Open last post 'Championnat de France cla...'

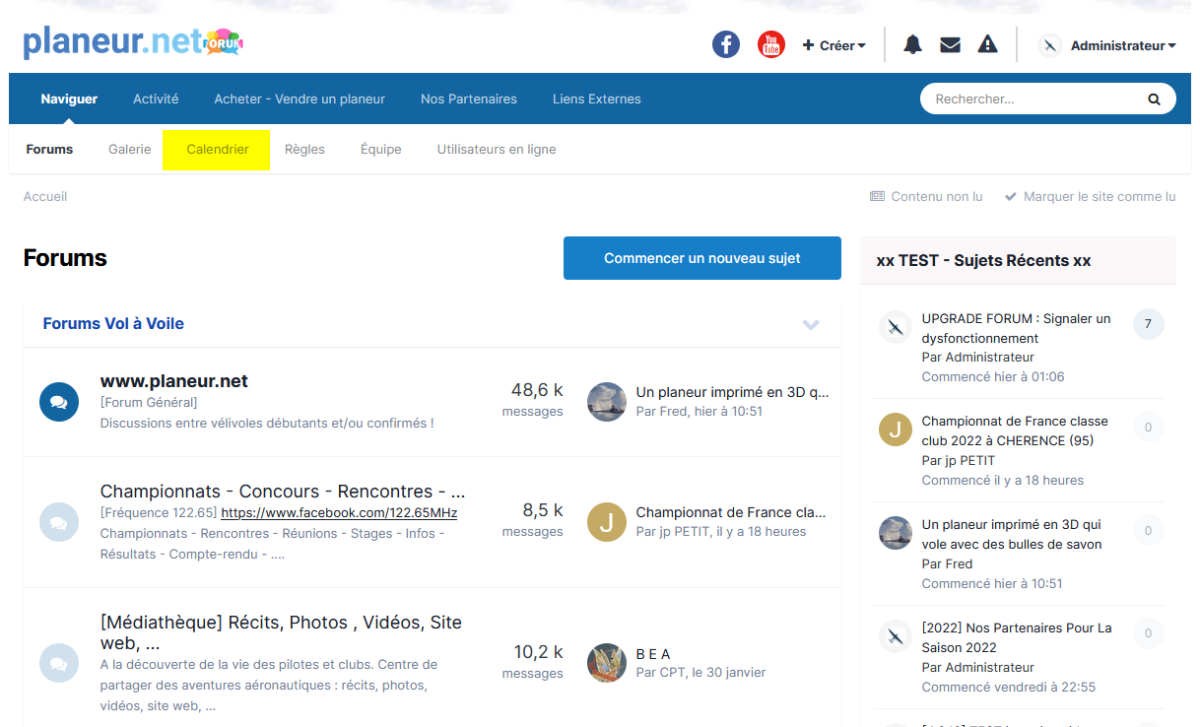[731, 512]
